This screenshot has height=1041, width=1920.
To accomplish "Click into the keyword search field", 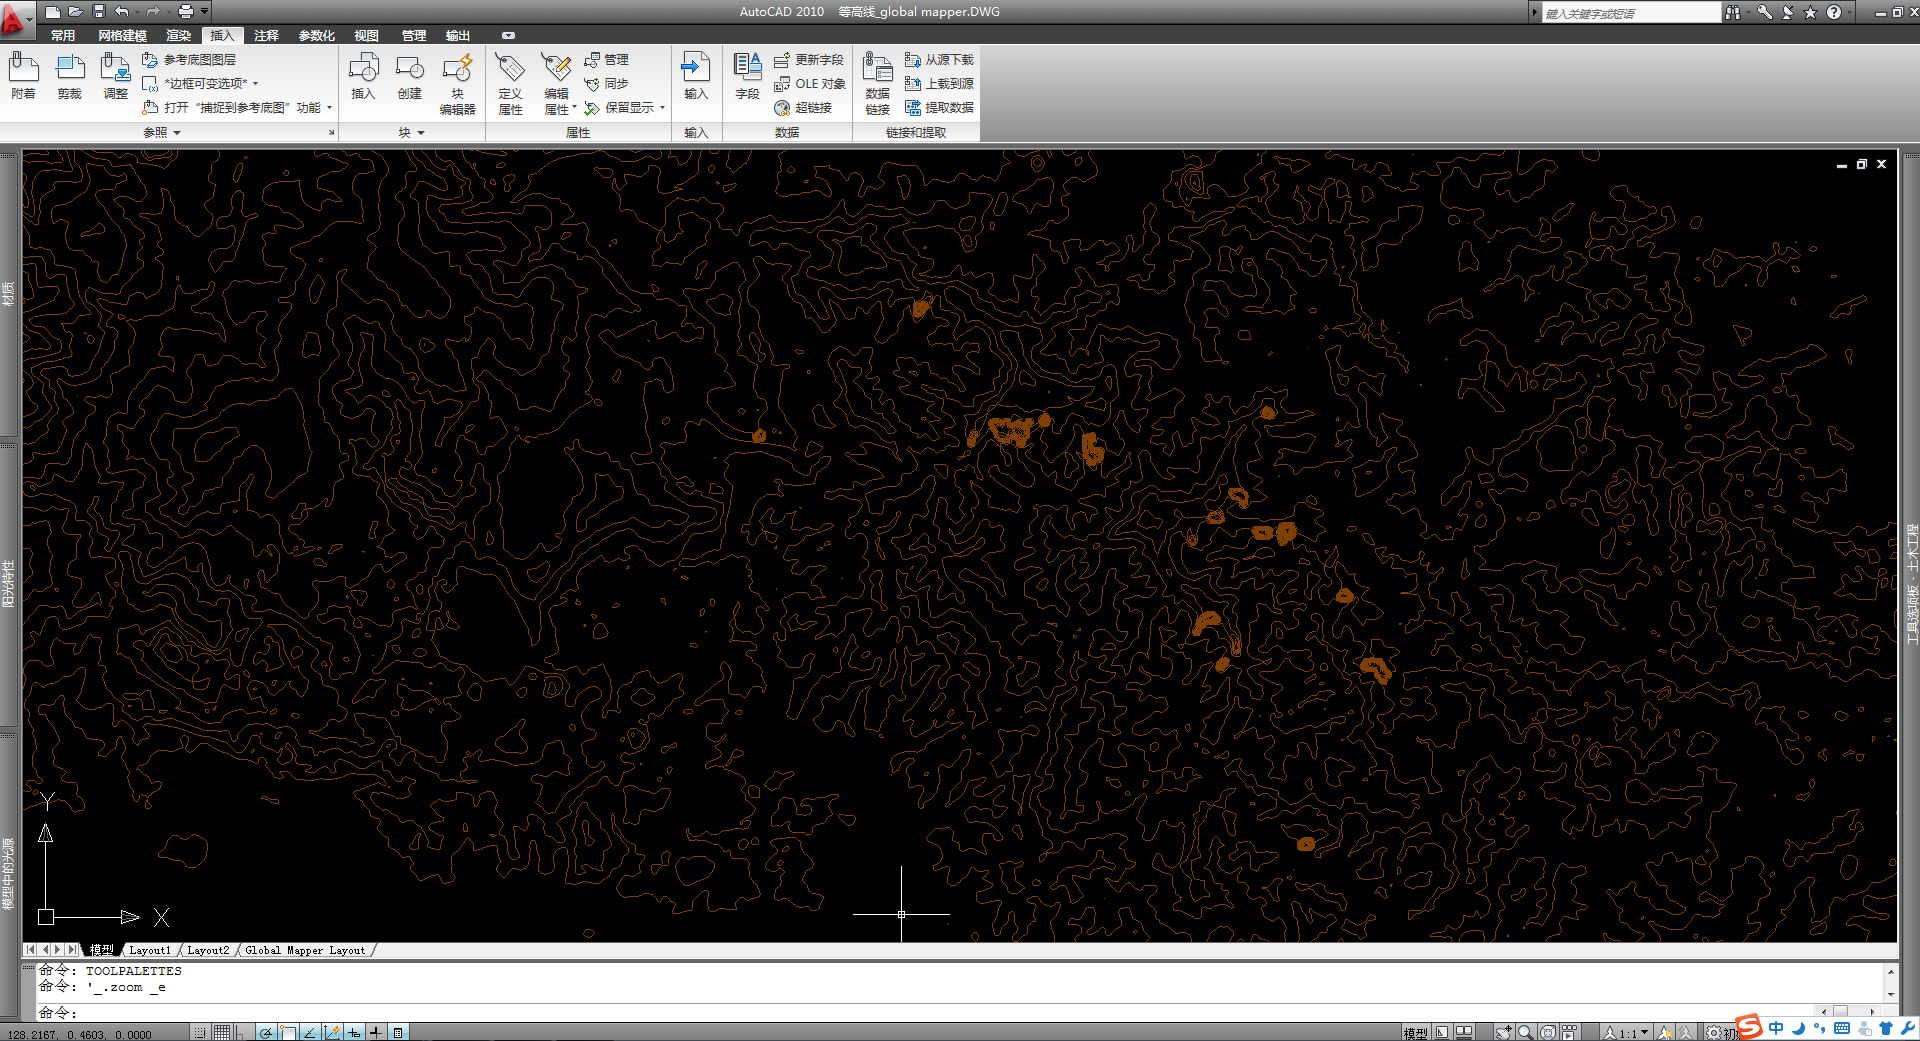I will 1630,13.
